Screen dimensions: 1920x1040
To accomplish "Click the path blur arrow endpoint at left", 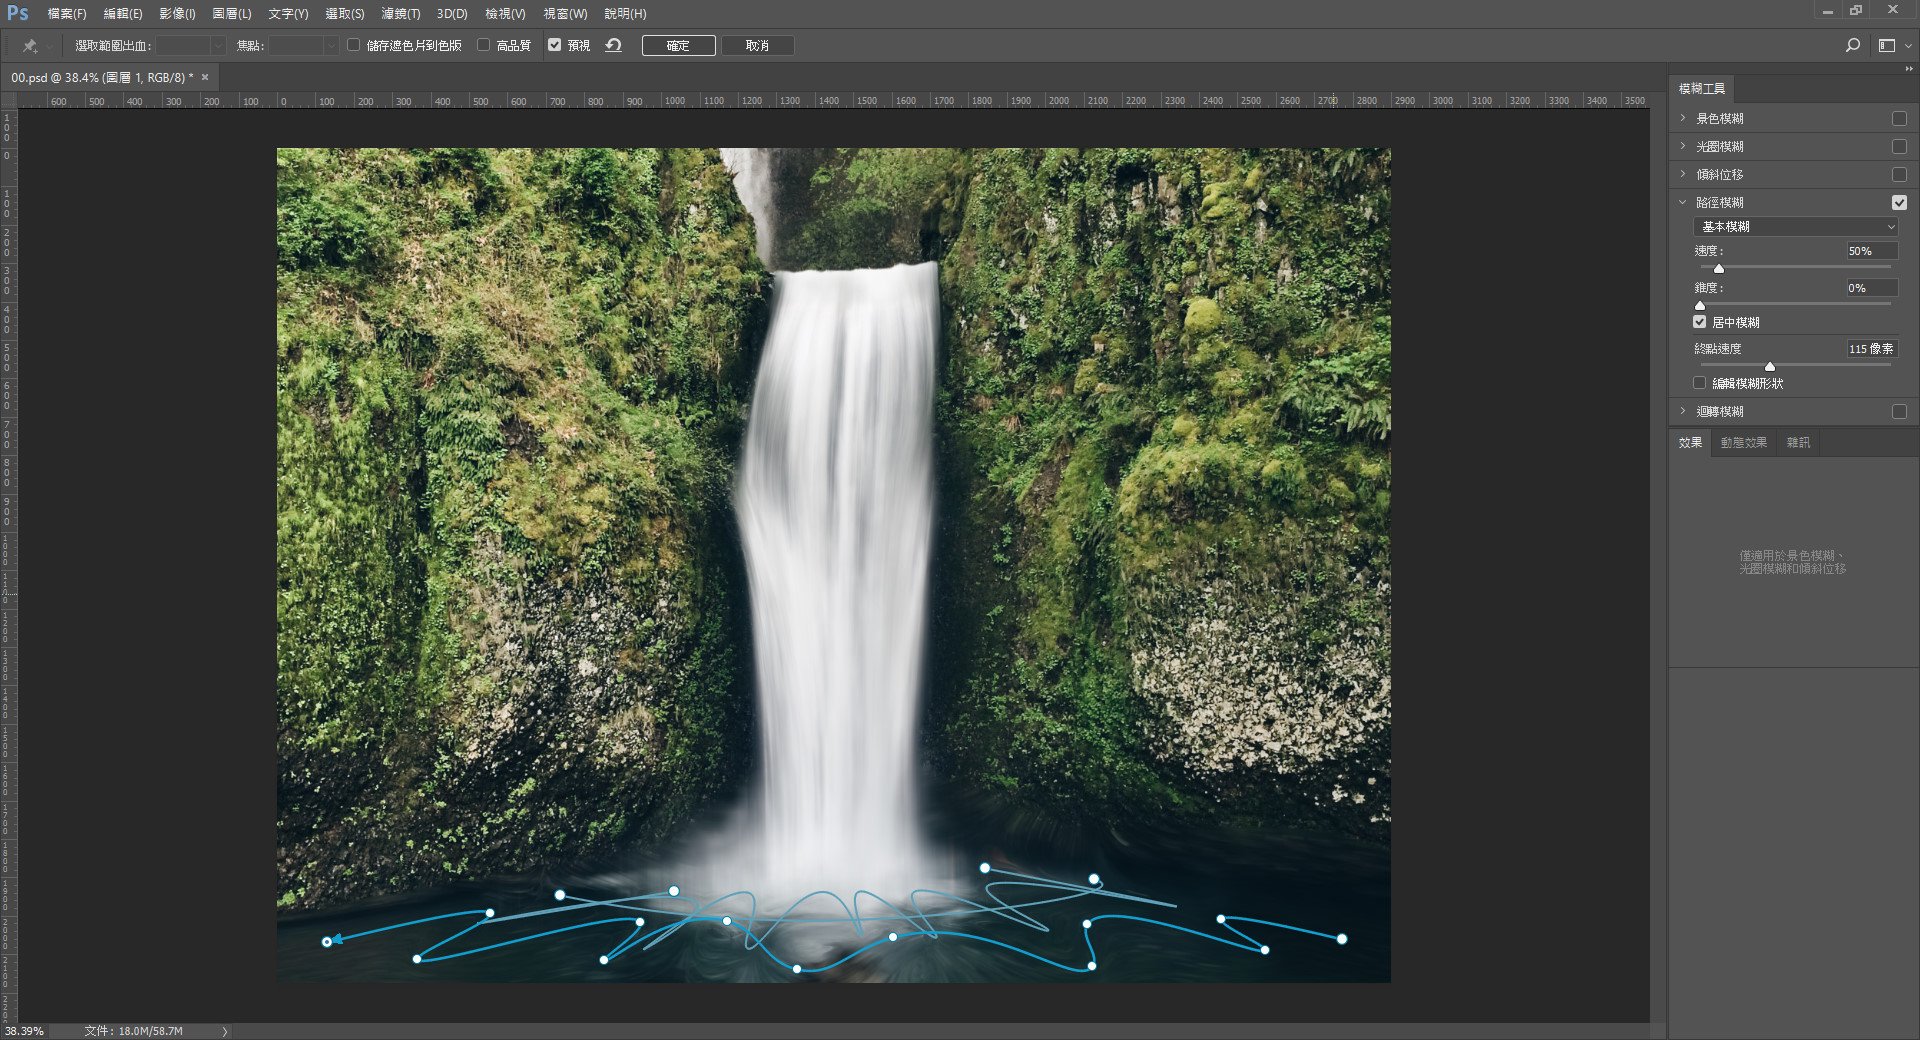I will click(327, 941).
